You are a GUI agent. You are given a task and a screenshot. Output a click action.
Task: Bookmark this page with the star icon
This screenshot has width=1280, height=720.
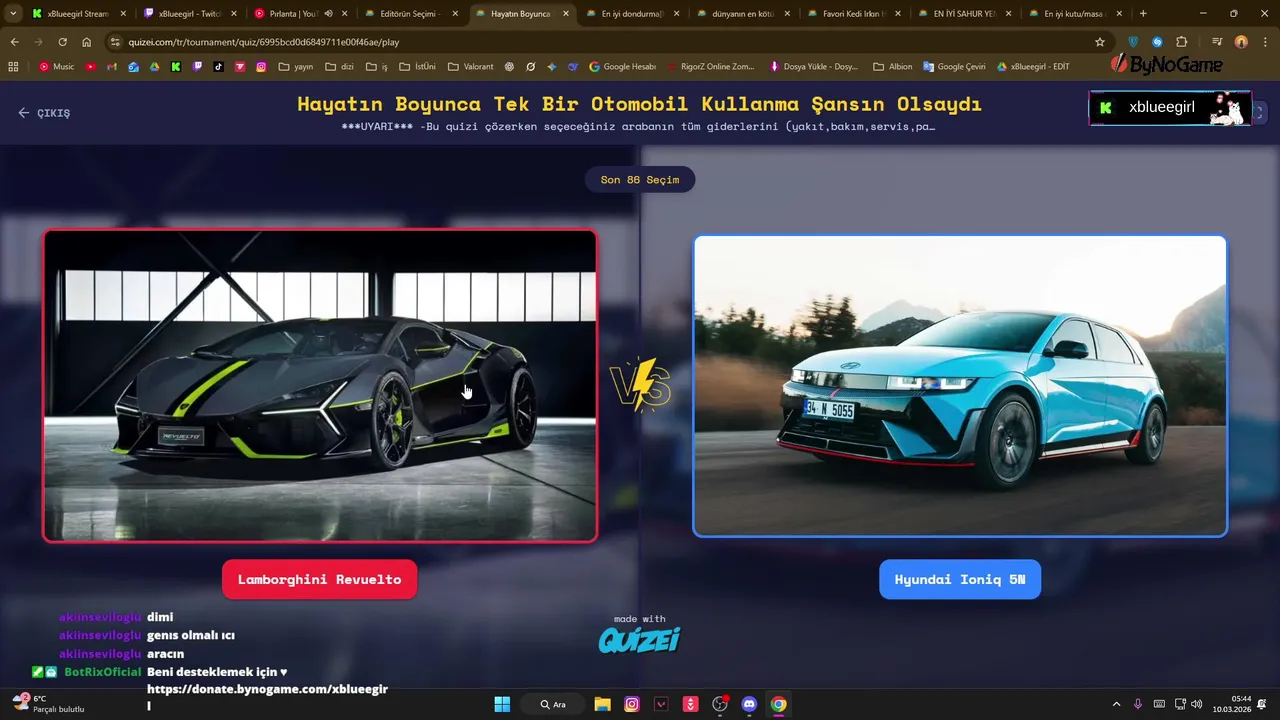[1100, 42]
